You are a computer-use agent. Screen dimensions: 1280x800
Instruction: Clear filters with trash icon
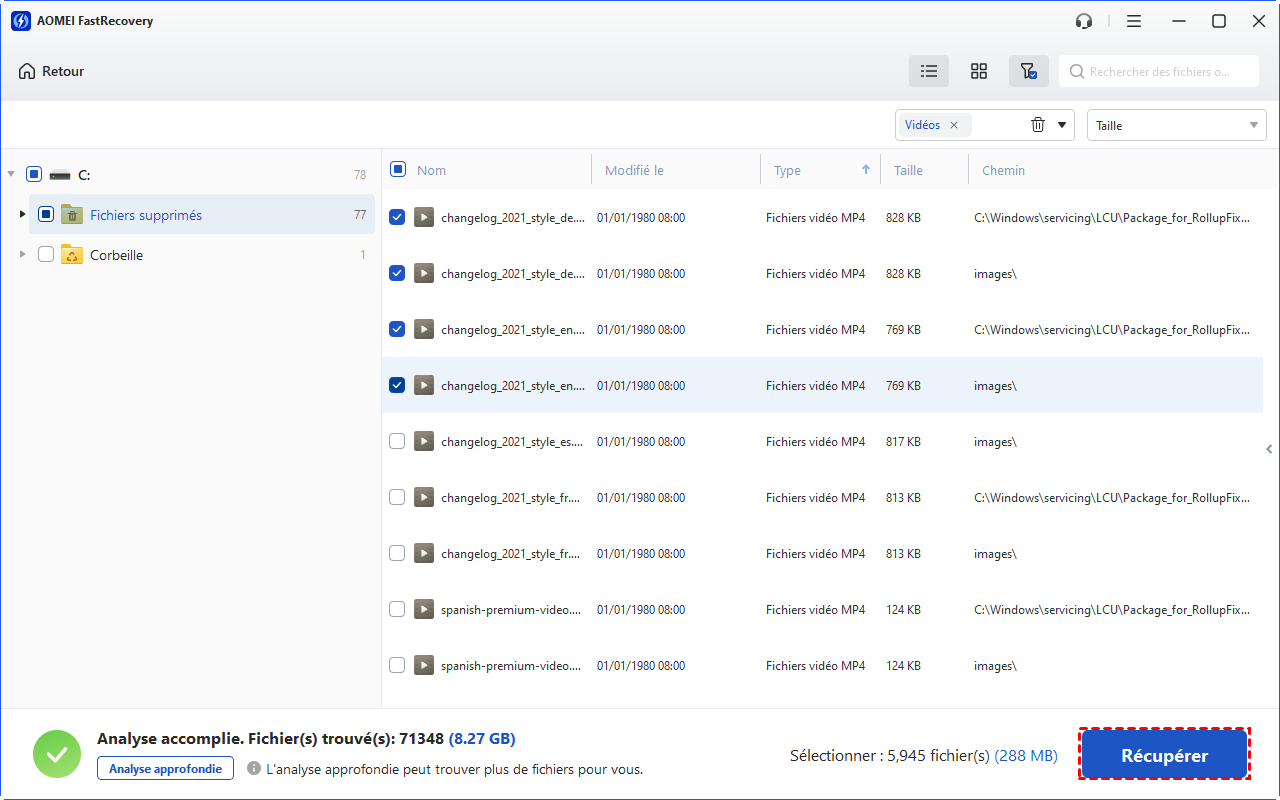click(1038, 125)
